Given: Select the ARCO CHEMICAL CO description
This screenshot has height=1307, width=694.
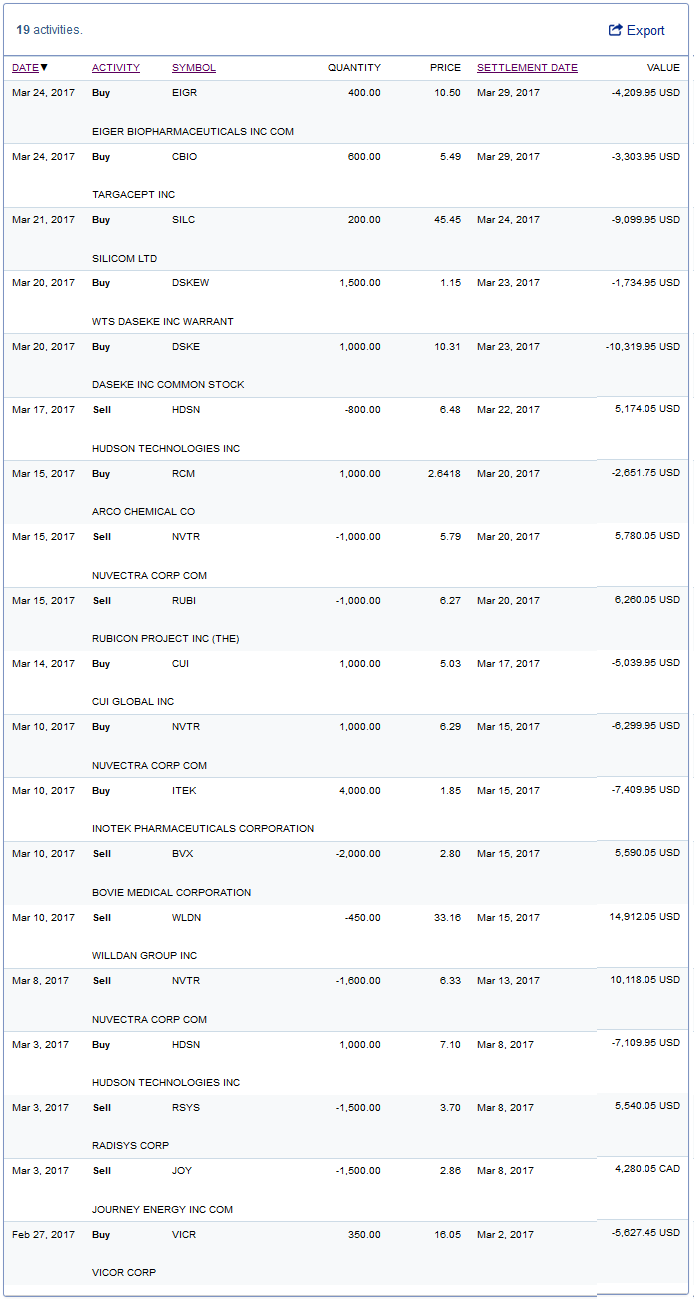Looking at the screenshot, I should point(143,512).
